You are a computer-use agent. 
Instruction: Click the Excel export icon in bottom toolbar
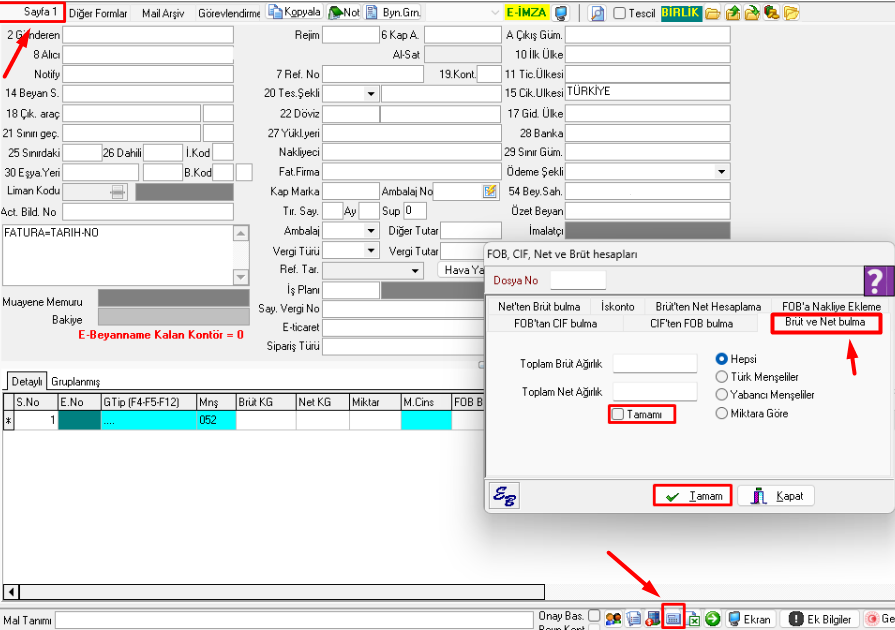click(x=693, y=619)
